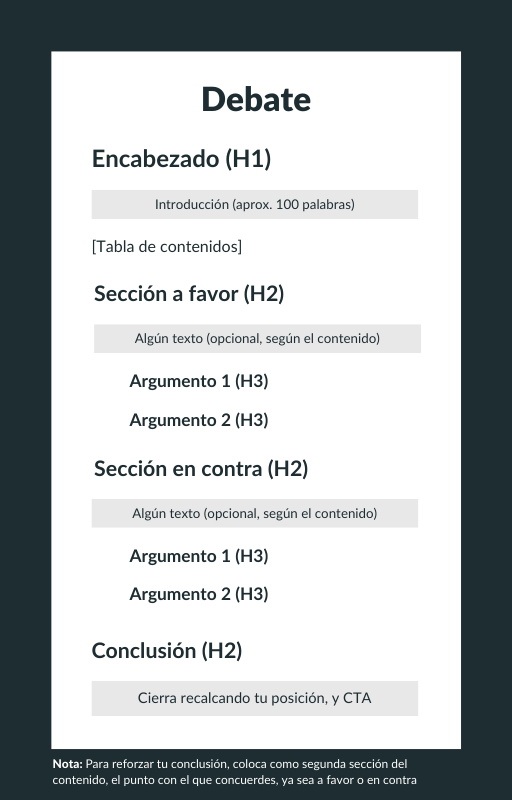Screen dimensions: 512x800
Task: Click the word CTA in the closing box
Action: click(x=357, y=698)
